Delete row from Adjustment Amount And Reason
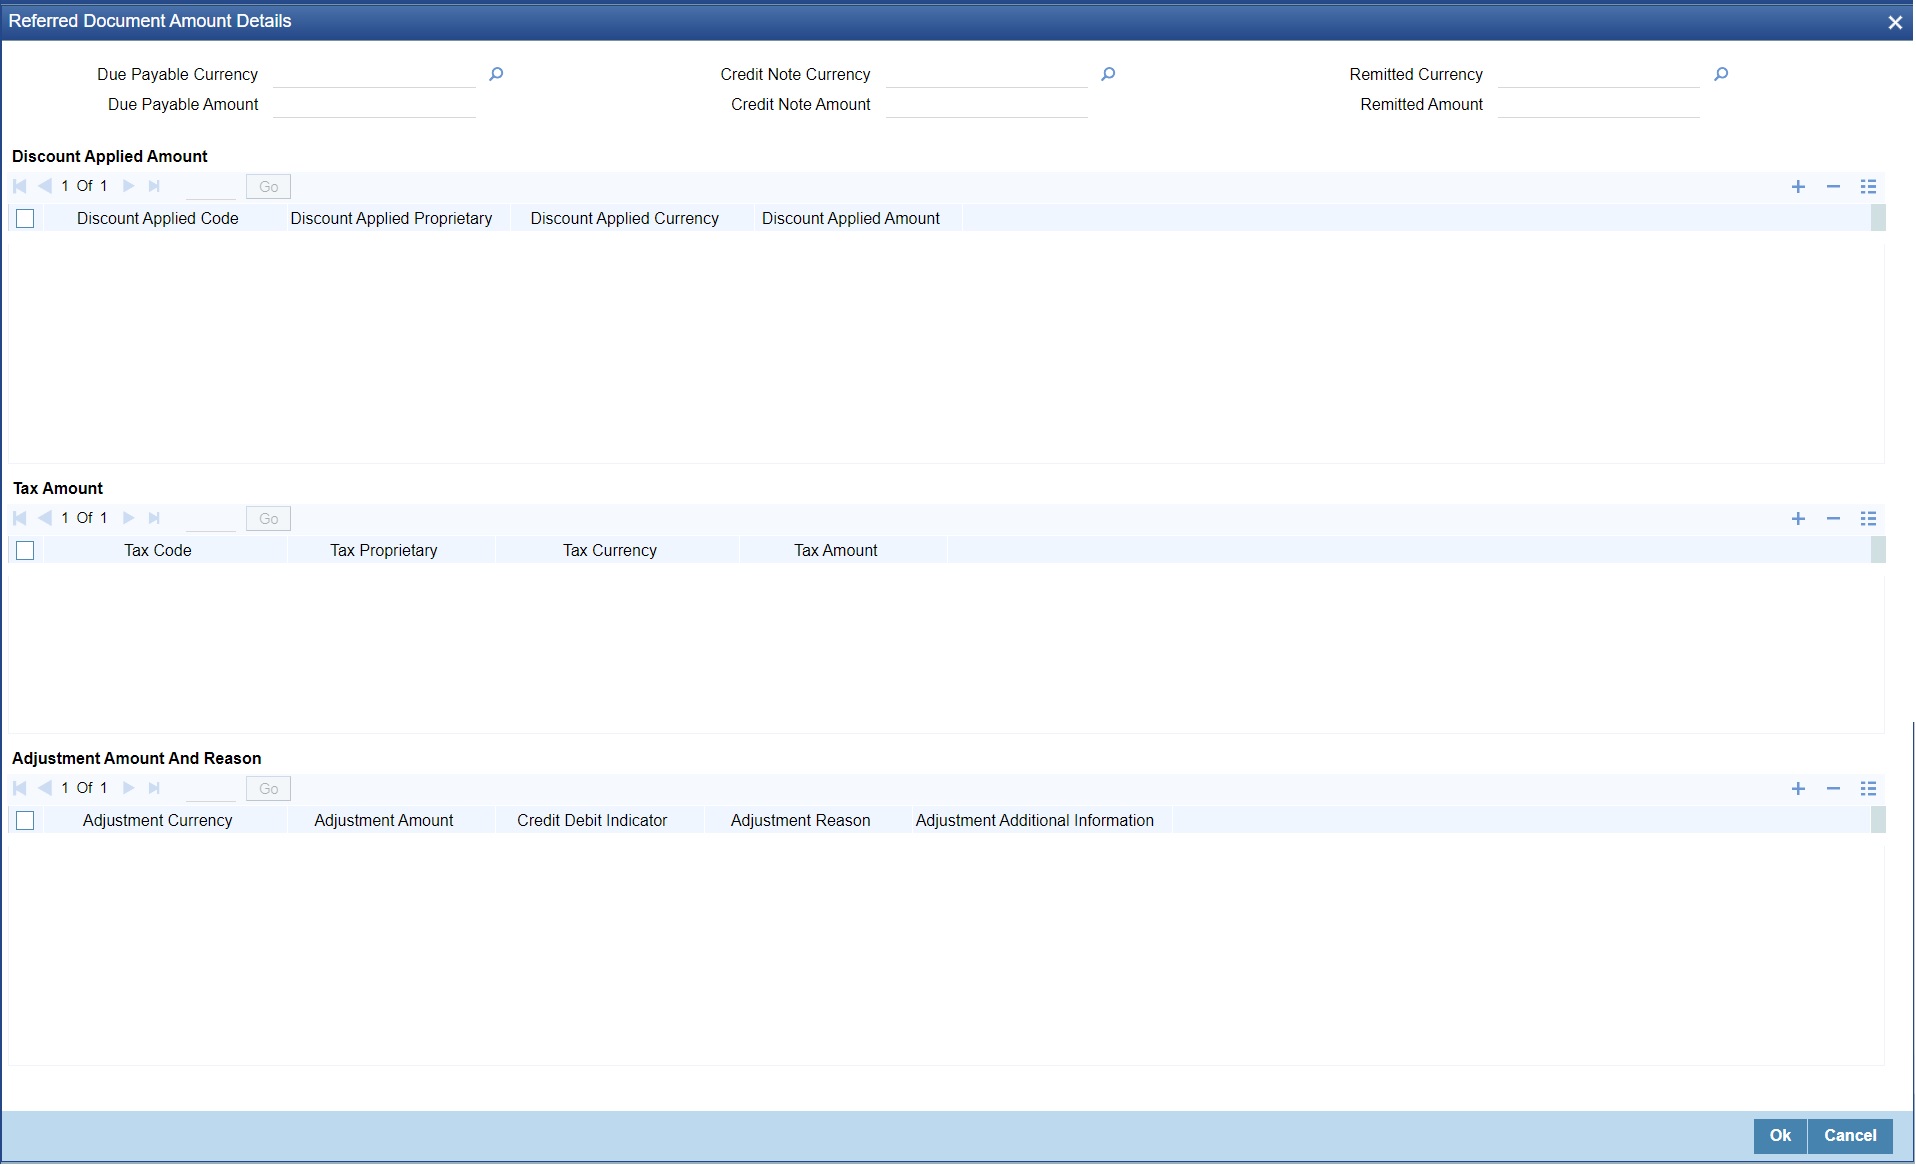The image size is (1916, 1167). tap(1833, 789)
